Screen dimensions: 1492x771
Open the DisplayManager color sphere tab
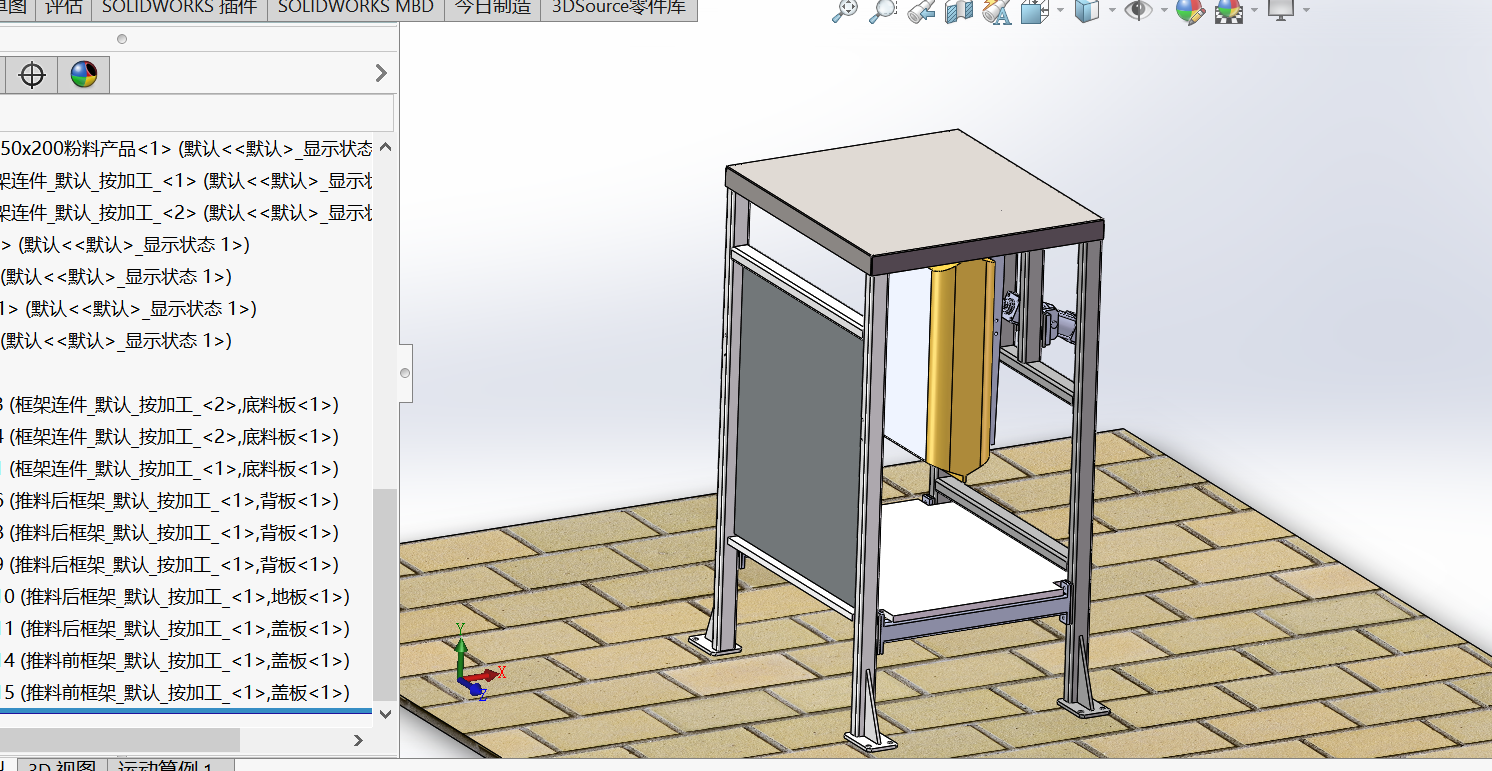click(x=84, y=75)
